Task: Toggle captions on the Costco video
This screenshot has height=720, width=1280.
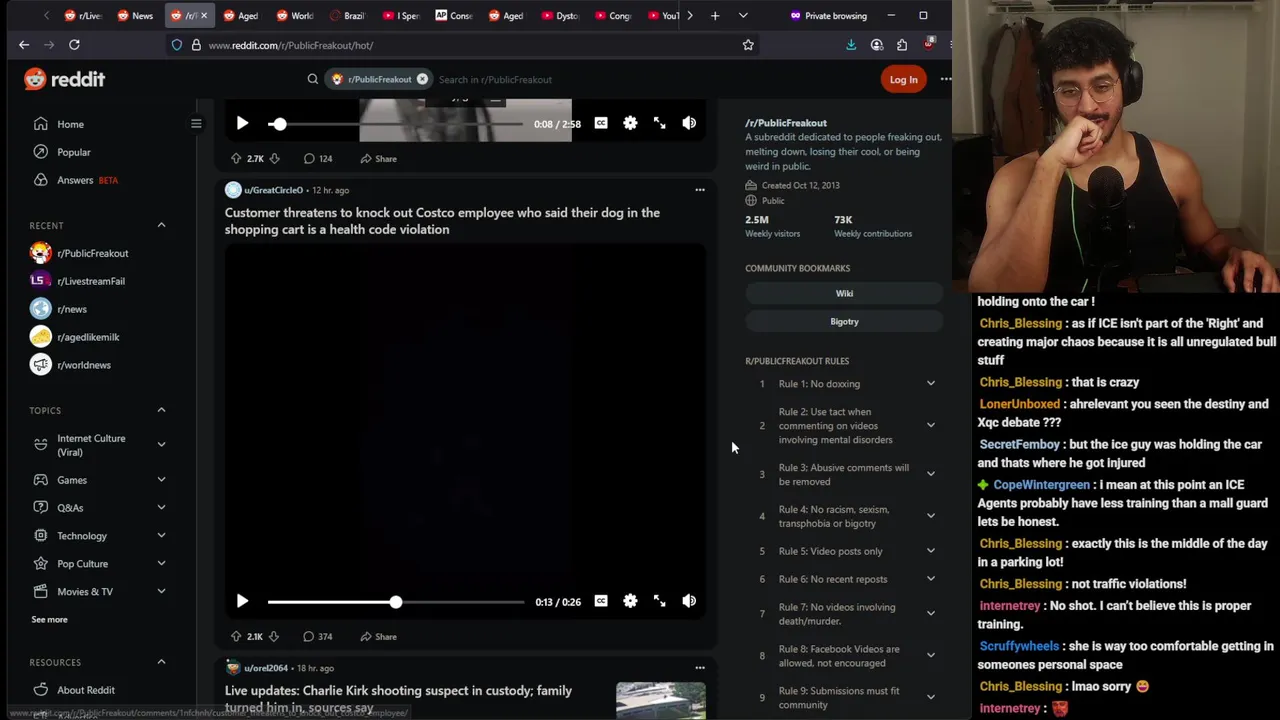Action: (x=601, y=601)
